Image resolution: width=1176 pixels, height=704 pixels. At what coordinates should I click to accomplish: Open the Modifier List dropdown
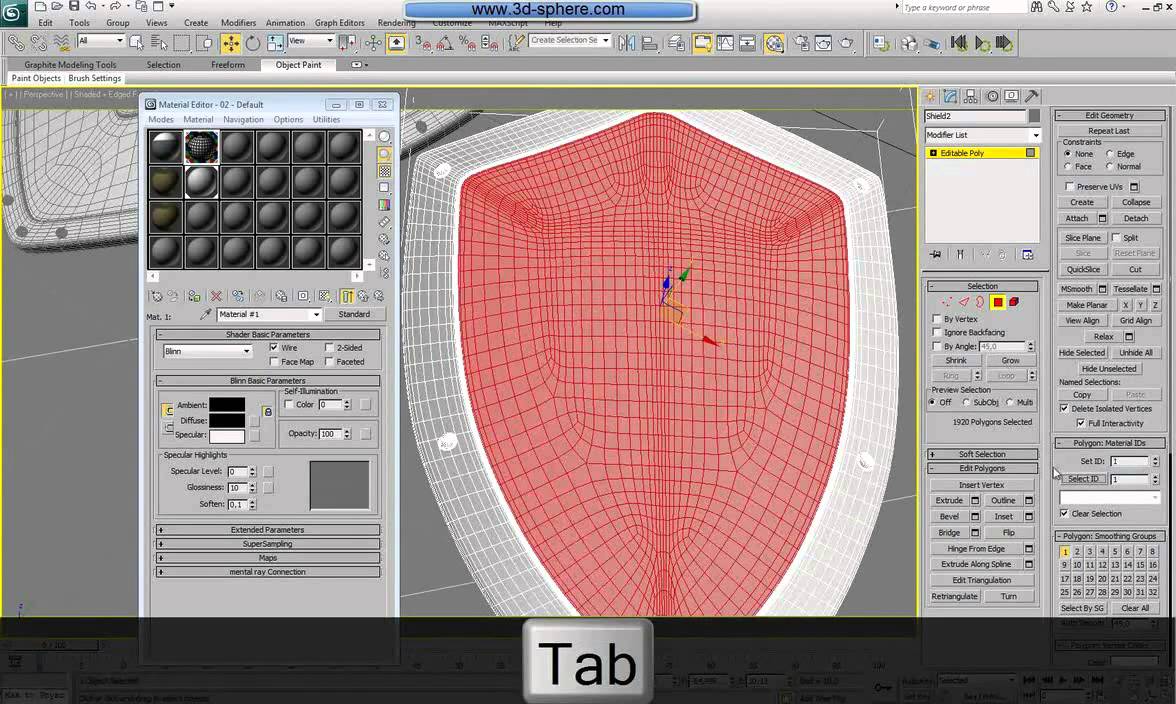pos(982,135)
